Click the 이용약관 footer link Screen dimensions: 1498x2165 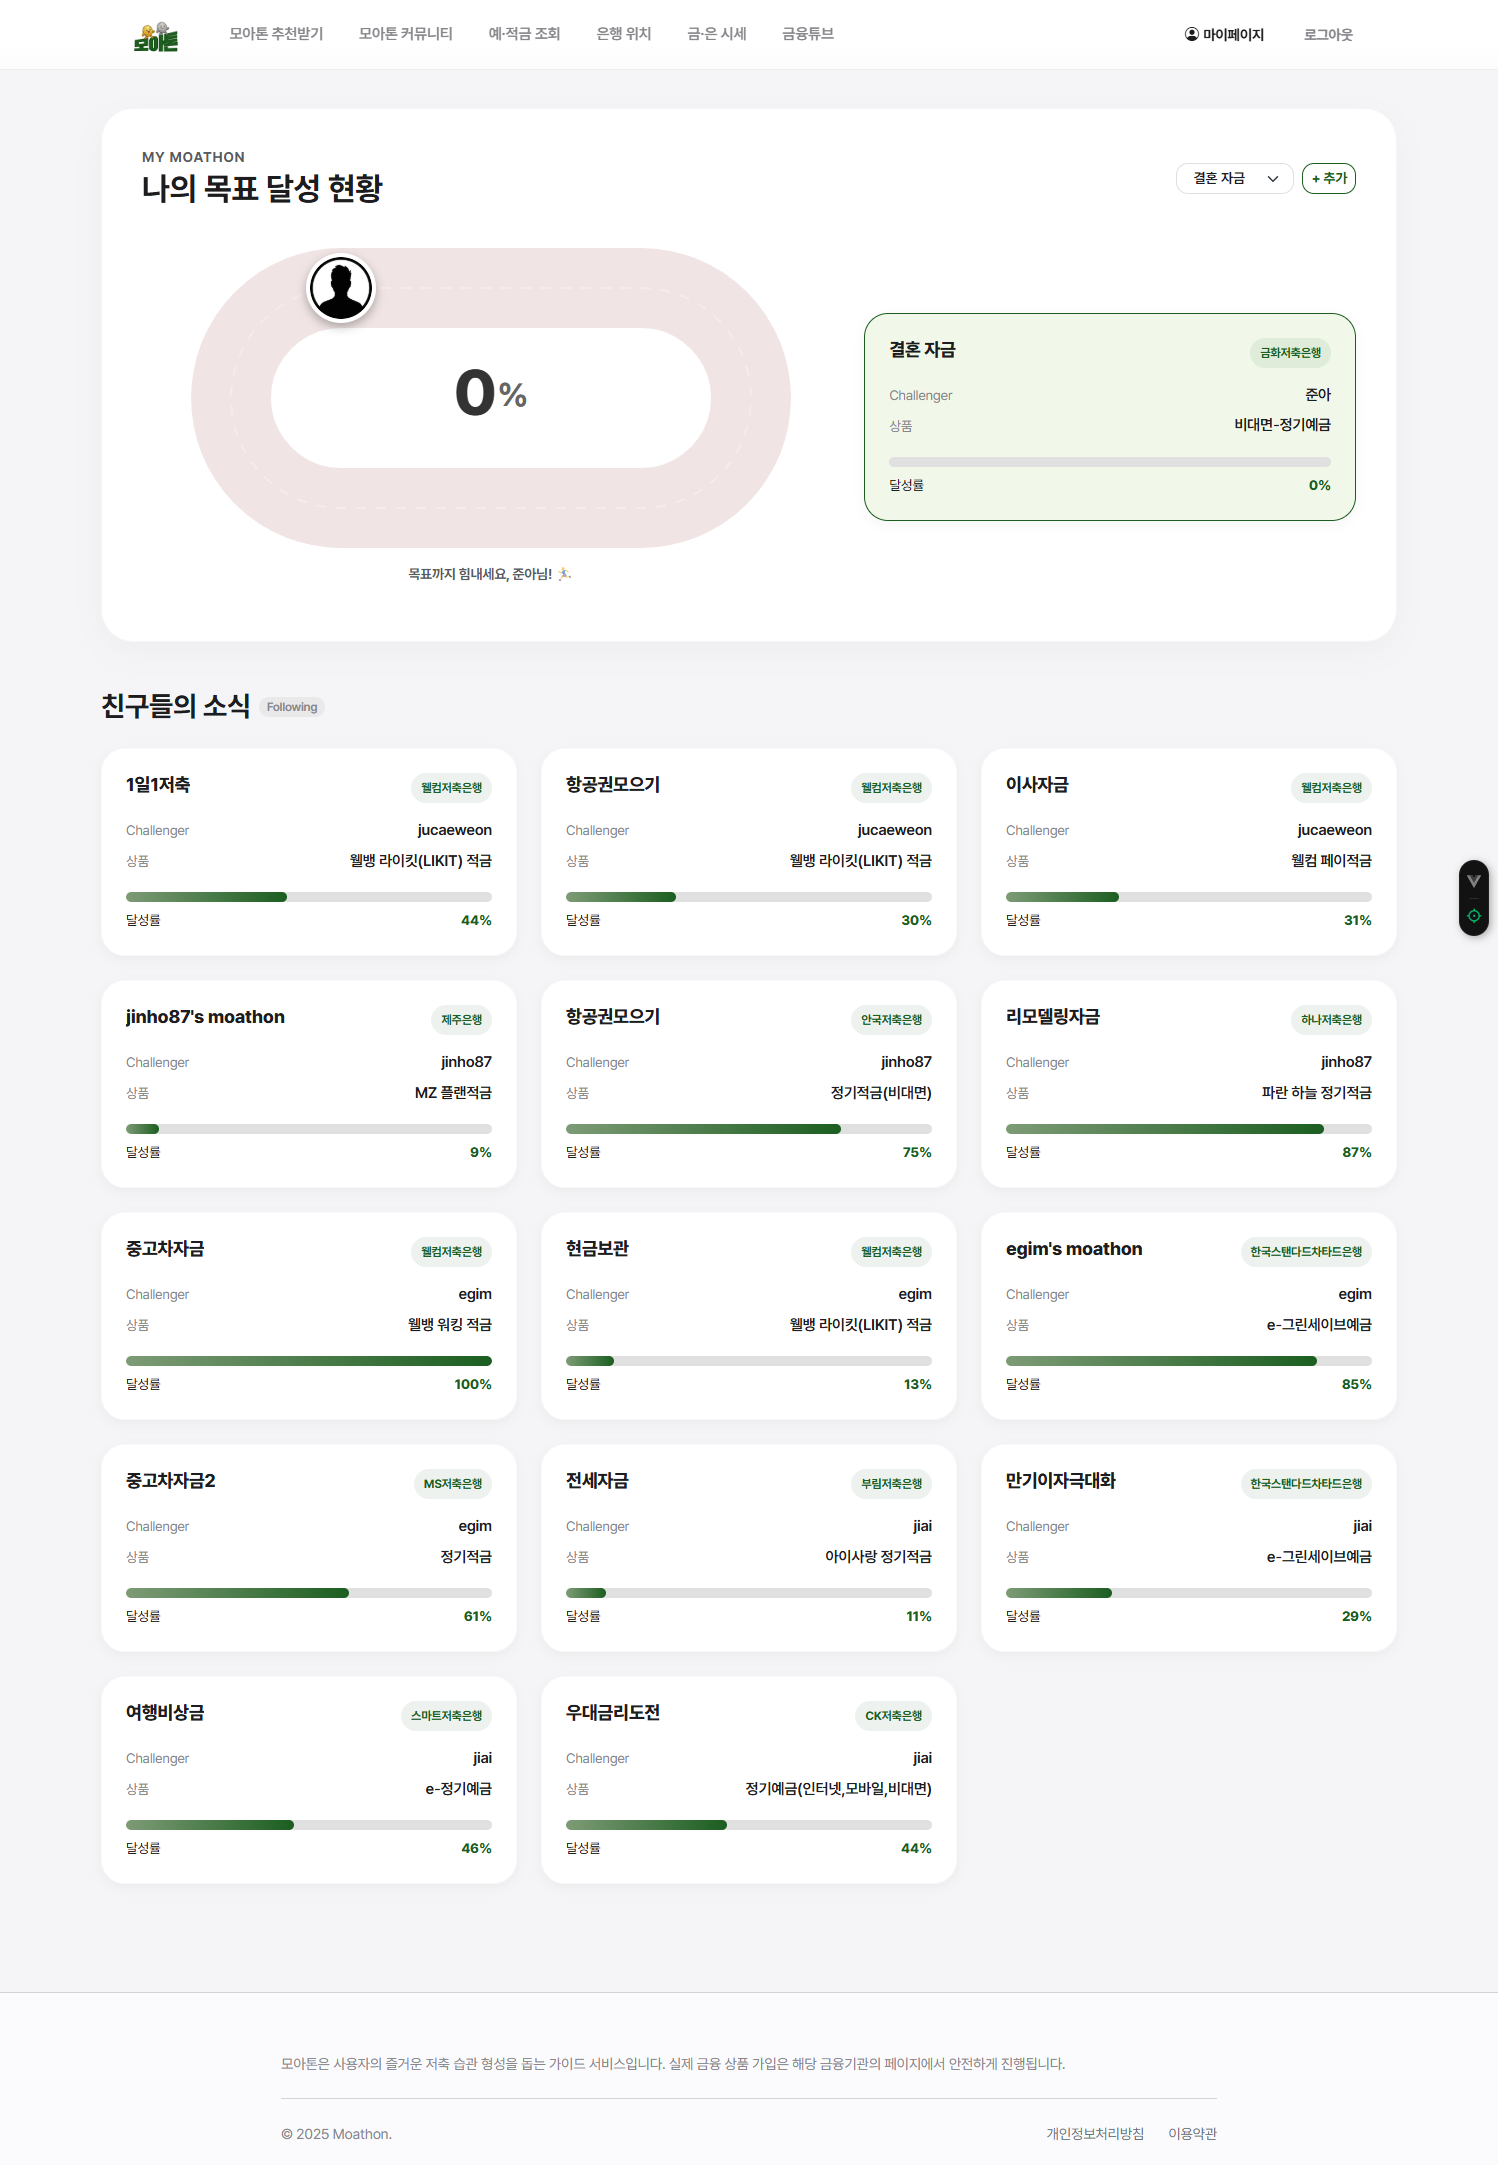[1192, 2133]
